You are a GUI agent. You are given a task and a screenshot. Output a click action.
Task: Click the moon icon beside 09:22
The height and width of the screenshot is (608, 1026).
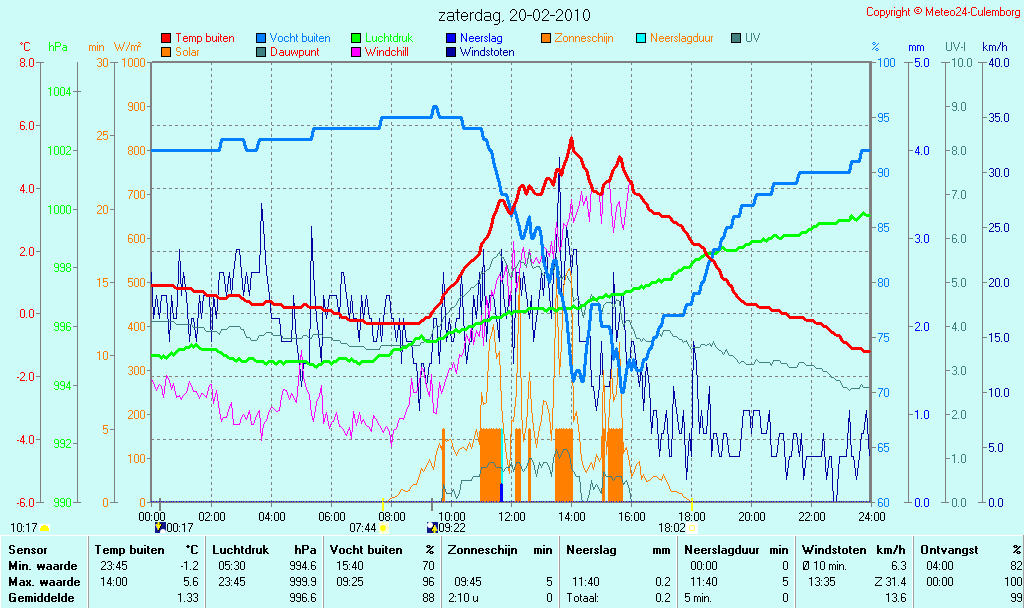(x=432, y=528)
